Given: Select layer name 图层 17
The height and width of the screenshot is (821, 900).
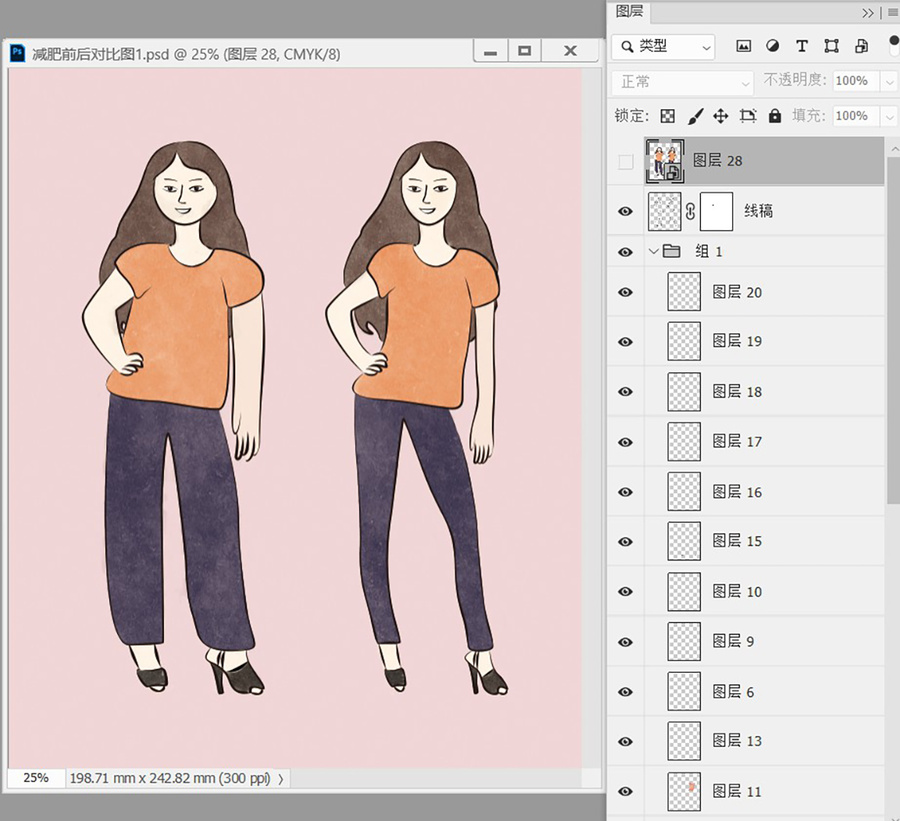Looking at the screenshot, I should tap(737, 442).
